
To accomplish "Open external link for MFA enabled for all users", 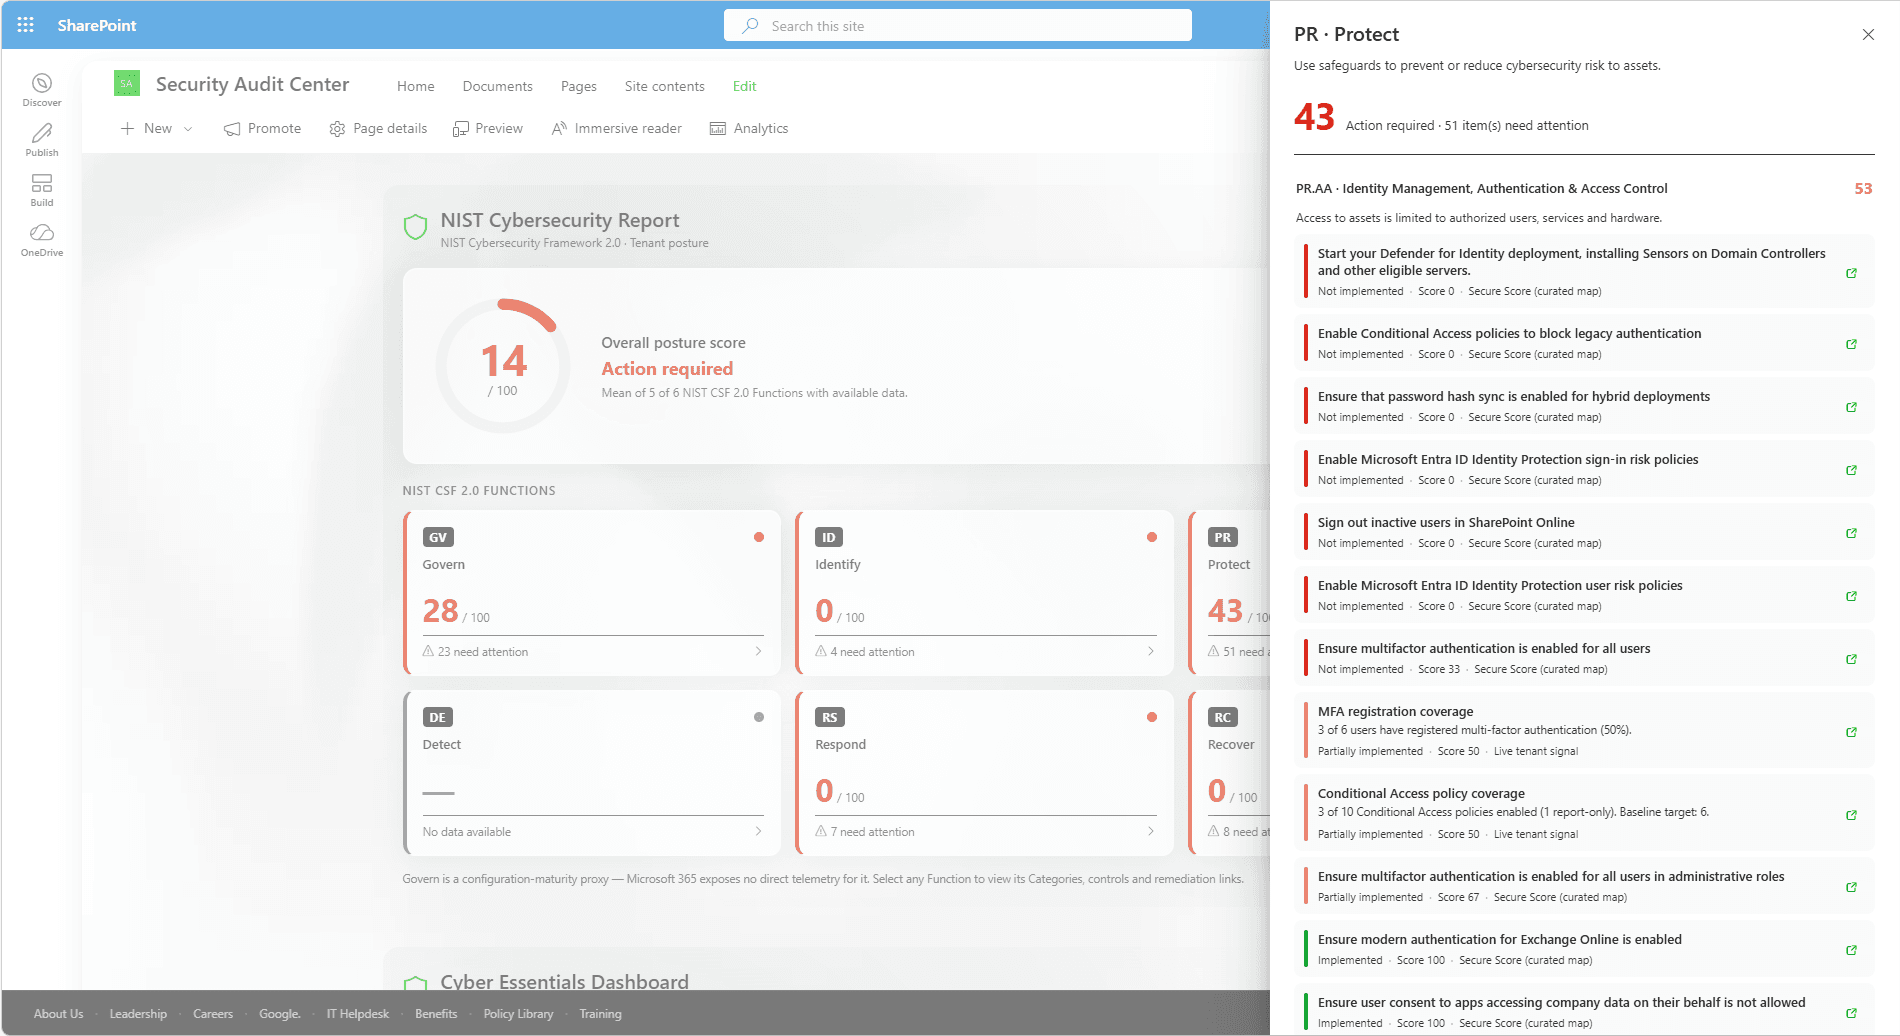I will 1852,659.
